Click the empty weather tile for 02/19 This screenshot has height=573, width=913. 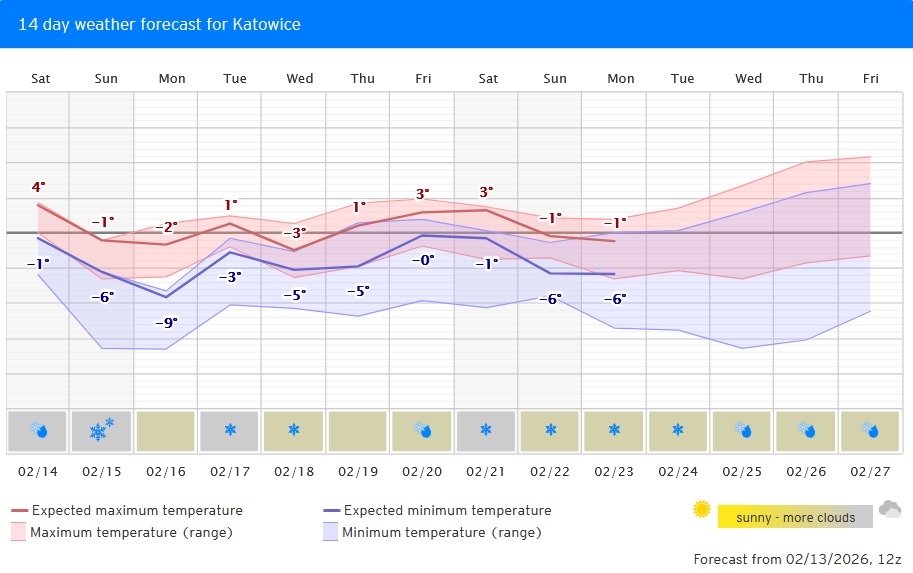pos(358,431)
